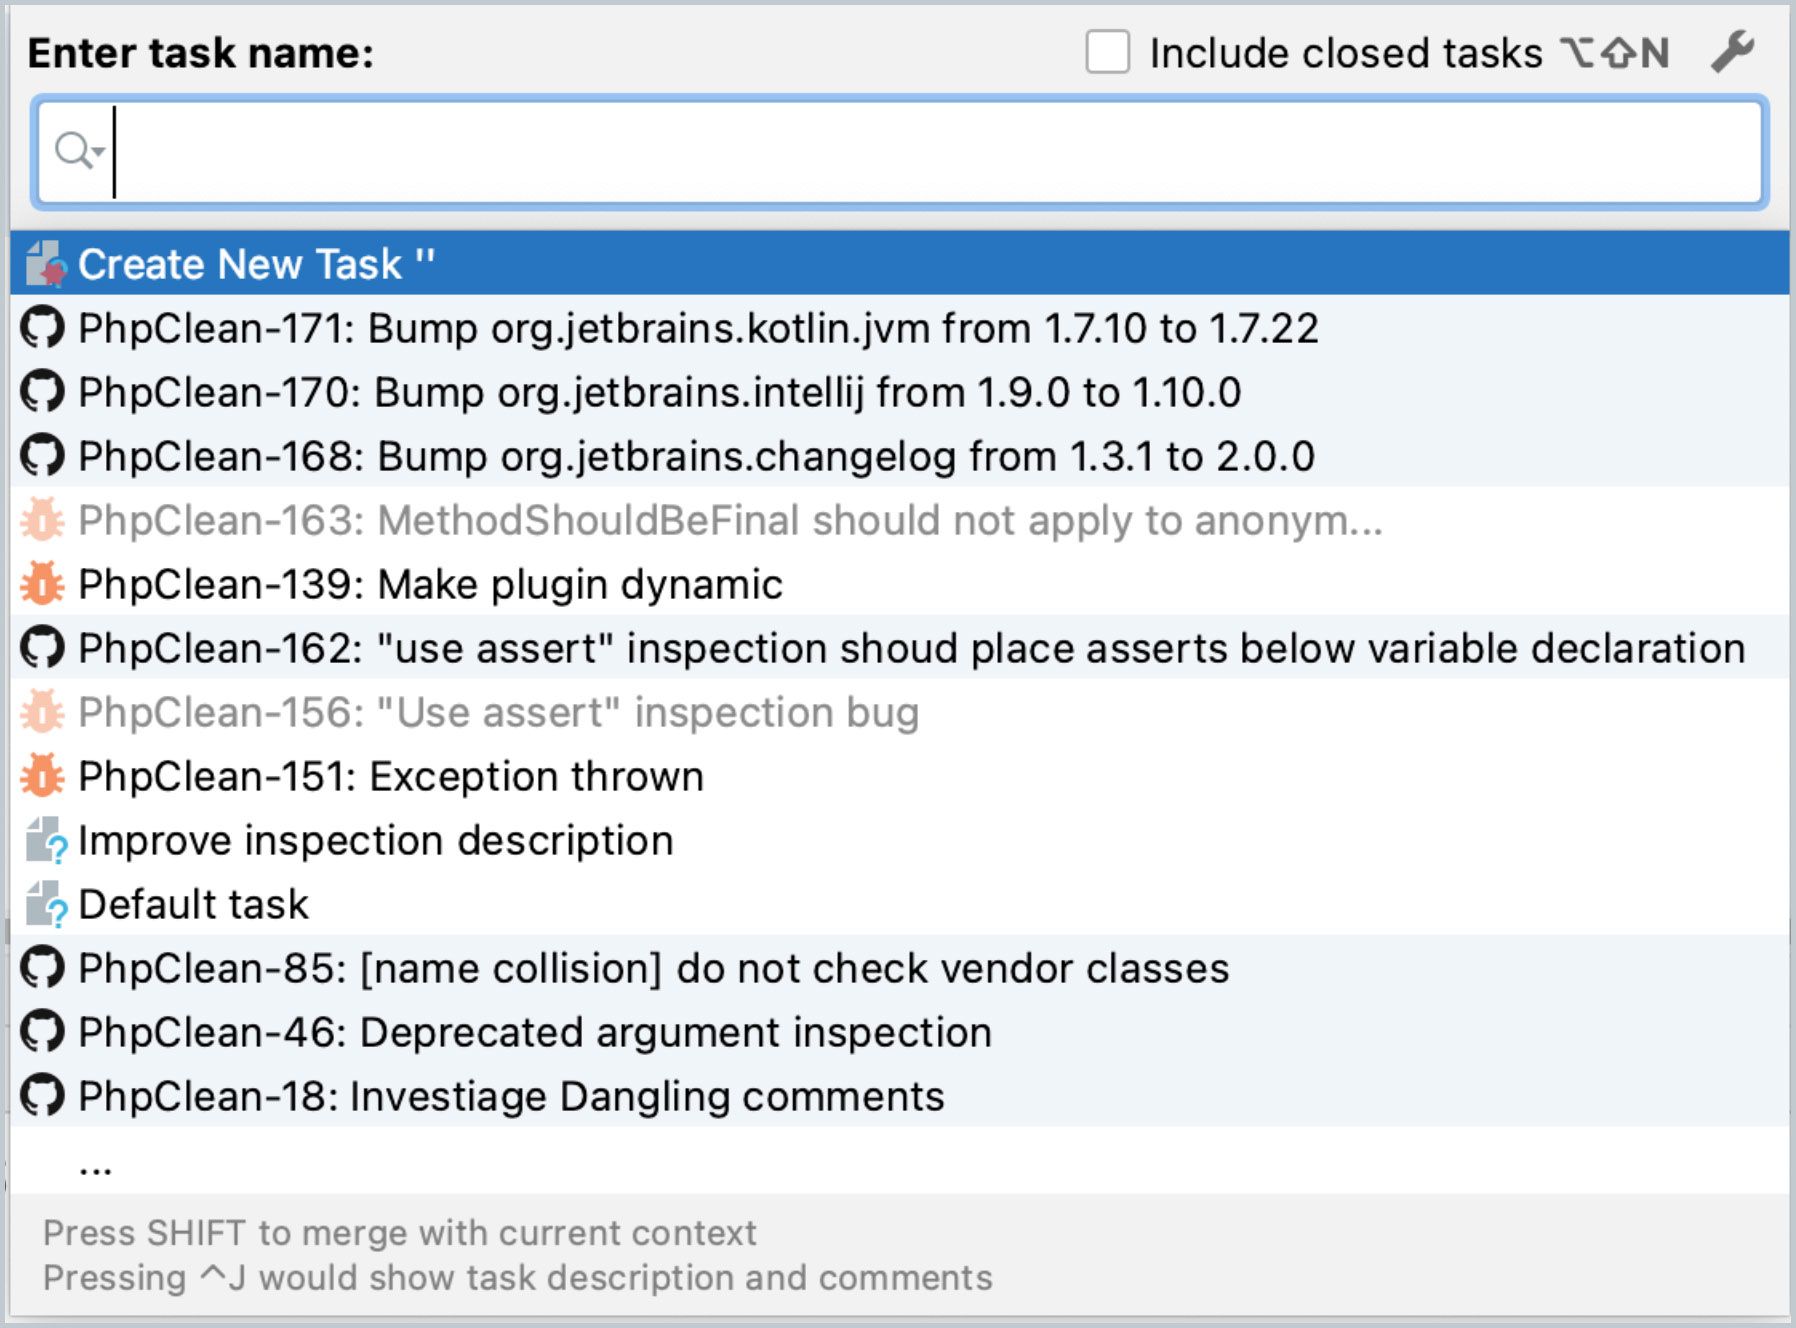Image resolution: width=1796 pixels, height=1328 pixels.
Task: Click bug icon for PhpClean-139
Action: [42, 584]
